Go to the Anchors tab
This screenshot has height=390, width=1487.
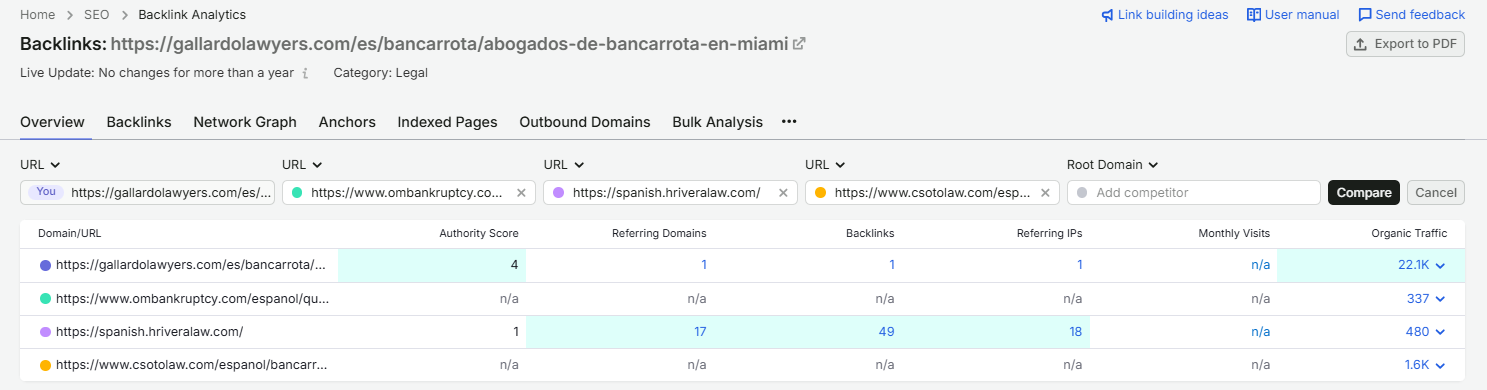[x=347, y=122]
